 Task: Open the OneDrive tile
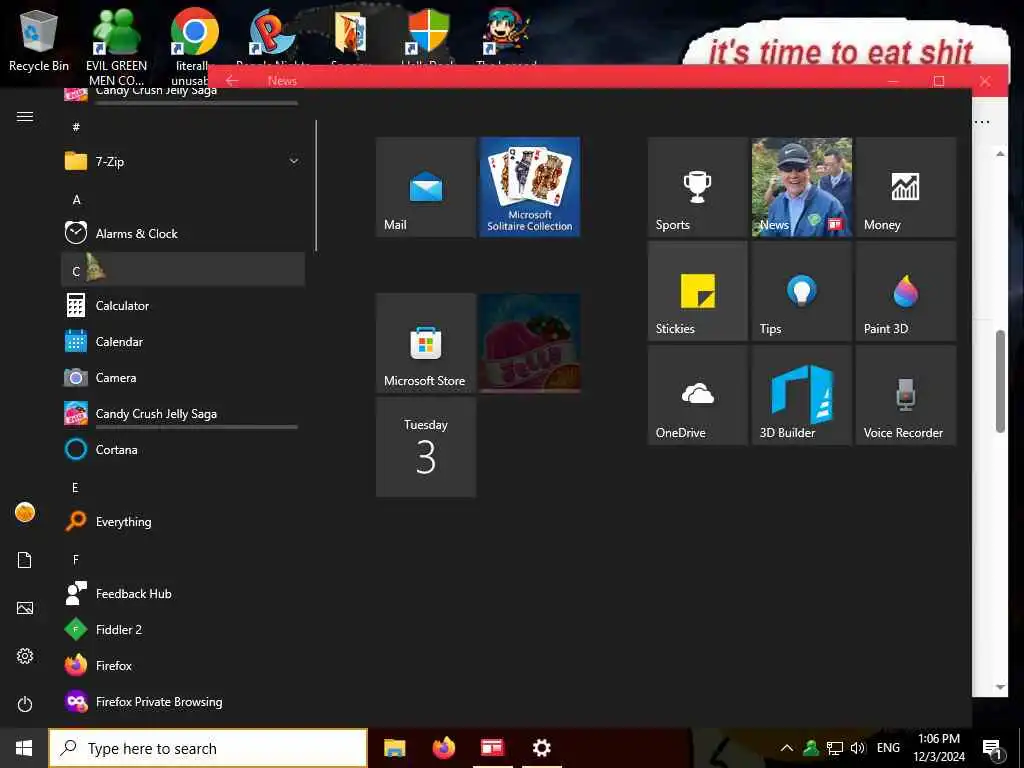pyautogui.click(x=697, y=395)
